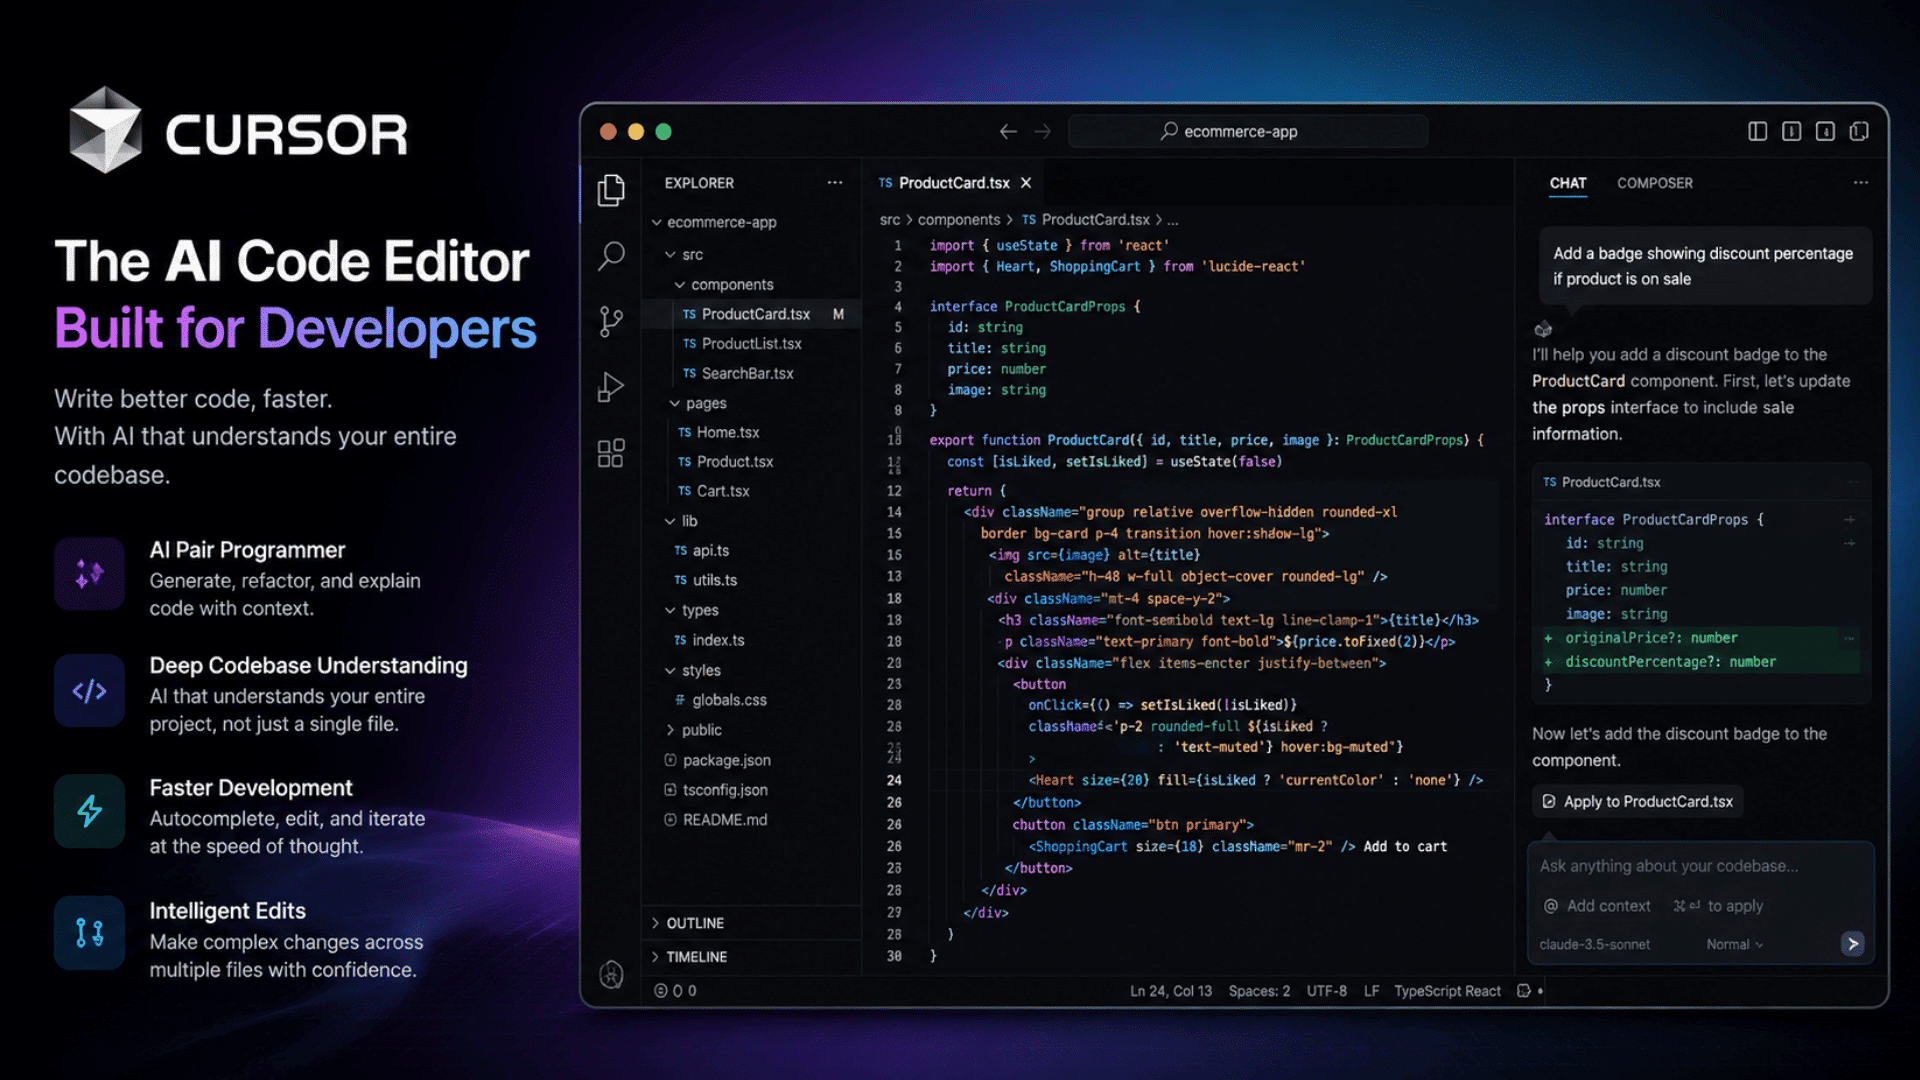Click LF end-of-line setting

[1371, 991]
